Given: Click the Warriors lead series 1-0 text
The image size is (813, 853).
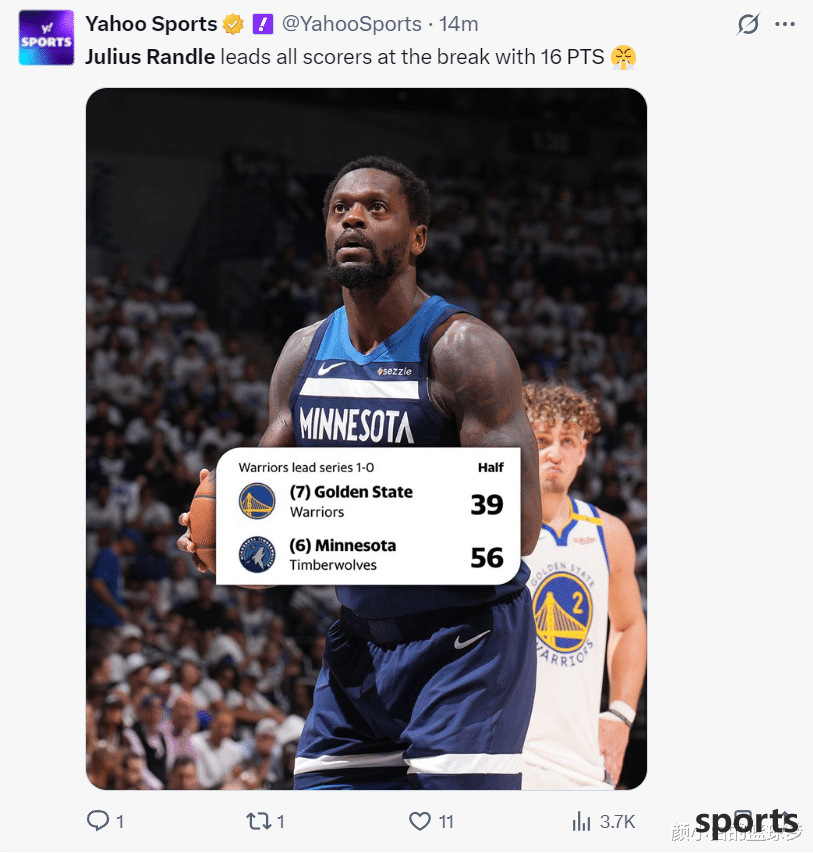Looking at the screenshot, I should [x=306, y=467].
